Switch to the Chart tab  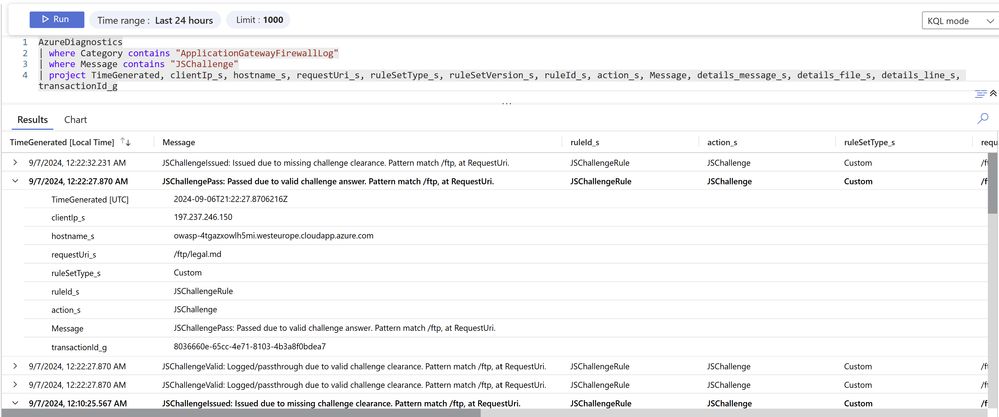[x=76, y=120]
